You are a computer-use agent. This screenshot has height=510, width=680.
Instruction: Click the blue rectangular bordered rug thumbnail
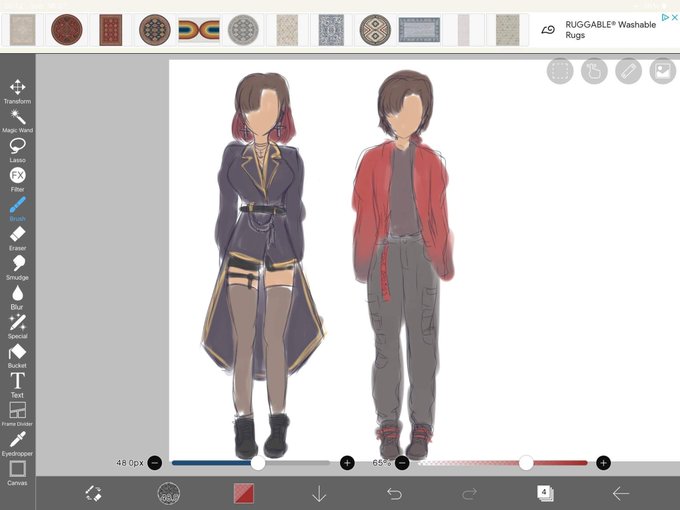tap(419, 29)
